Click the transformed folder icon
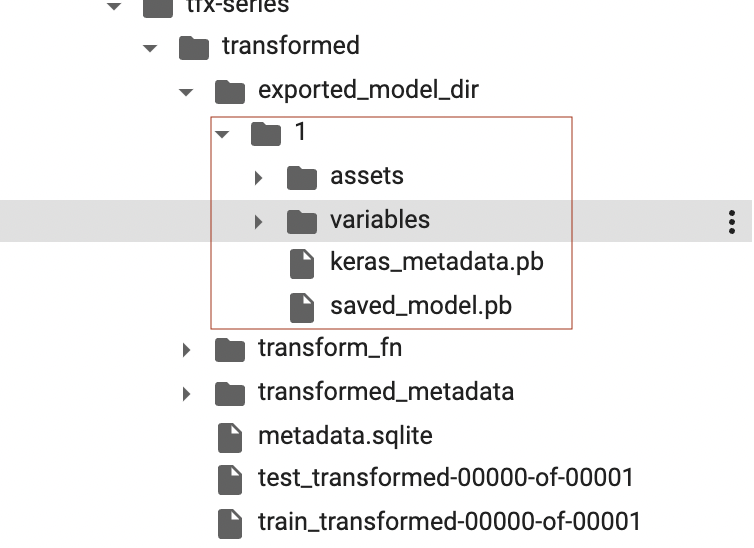754x548 pixels. (193, 47)
